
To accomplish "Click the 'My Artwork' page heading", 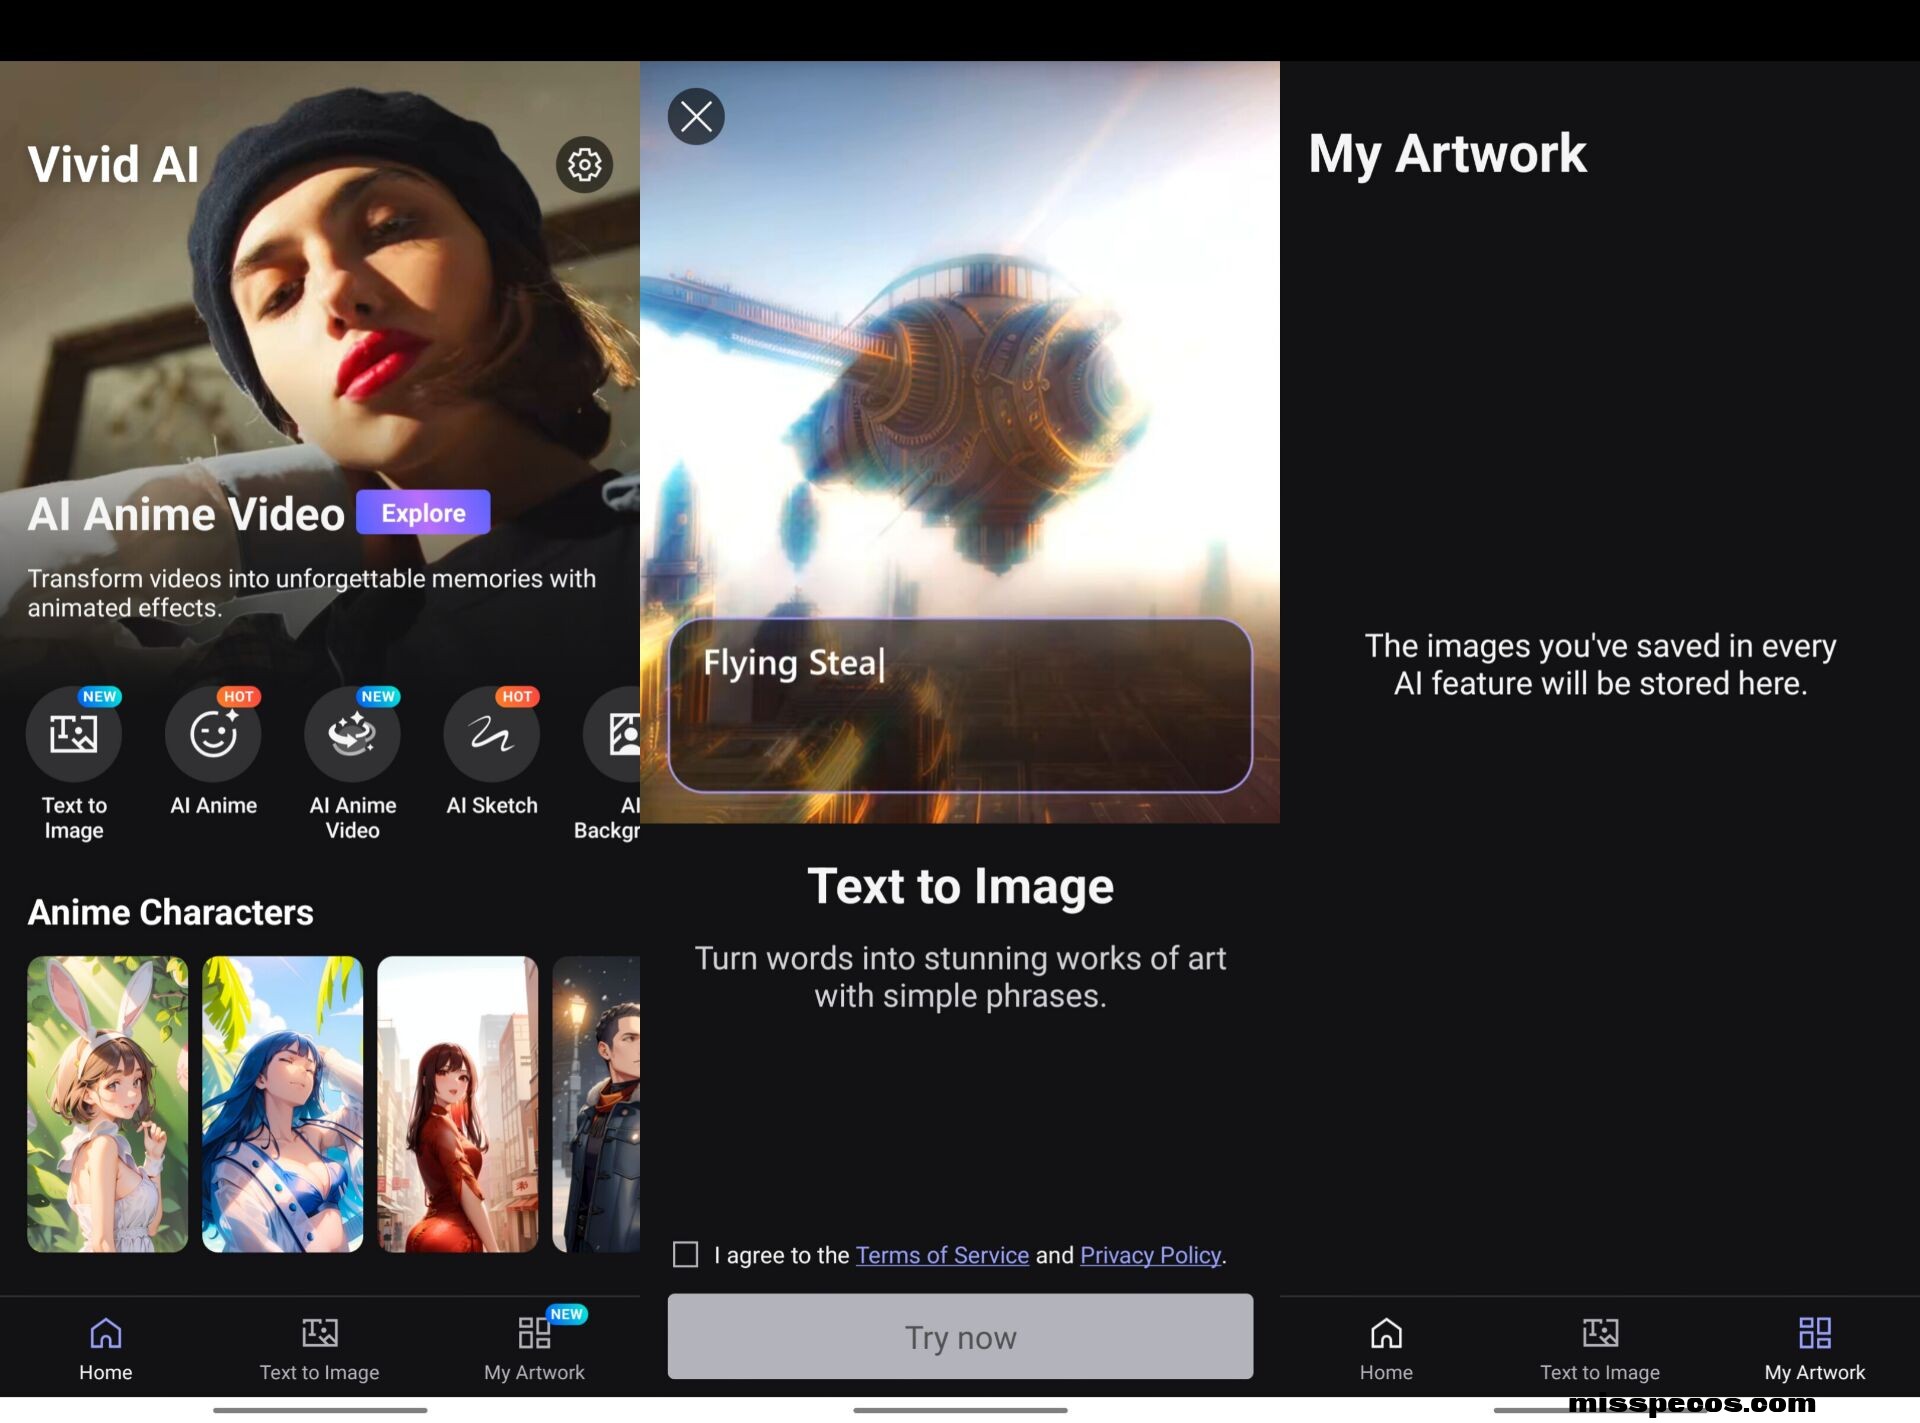I will click(1447, 154).
